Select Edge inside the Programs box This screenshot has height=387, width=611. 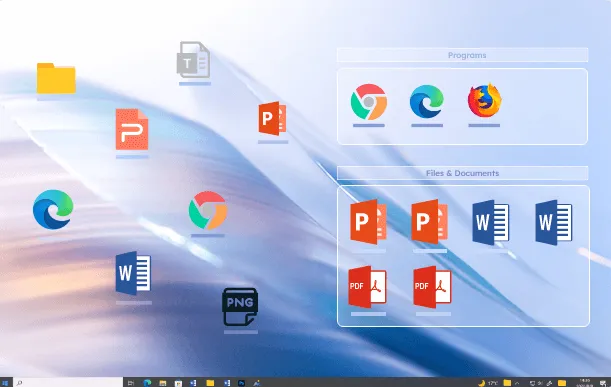tap(427, 102)
